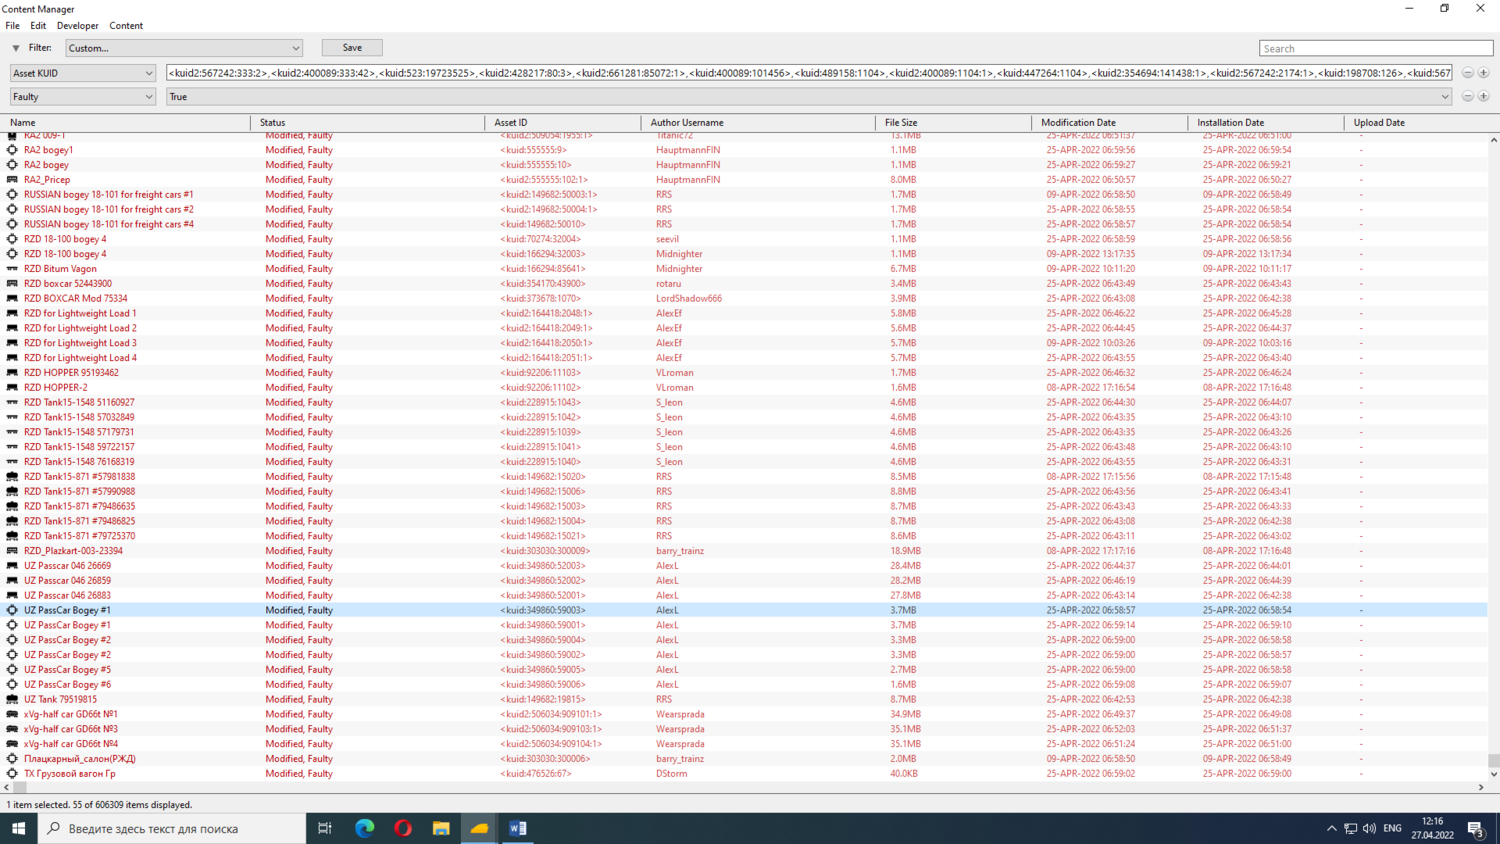Viewport: 1500px width, 844px height.
Task: Click the Search input field
Action: coord(1376,48)
